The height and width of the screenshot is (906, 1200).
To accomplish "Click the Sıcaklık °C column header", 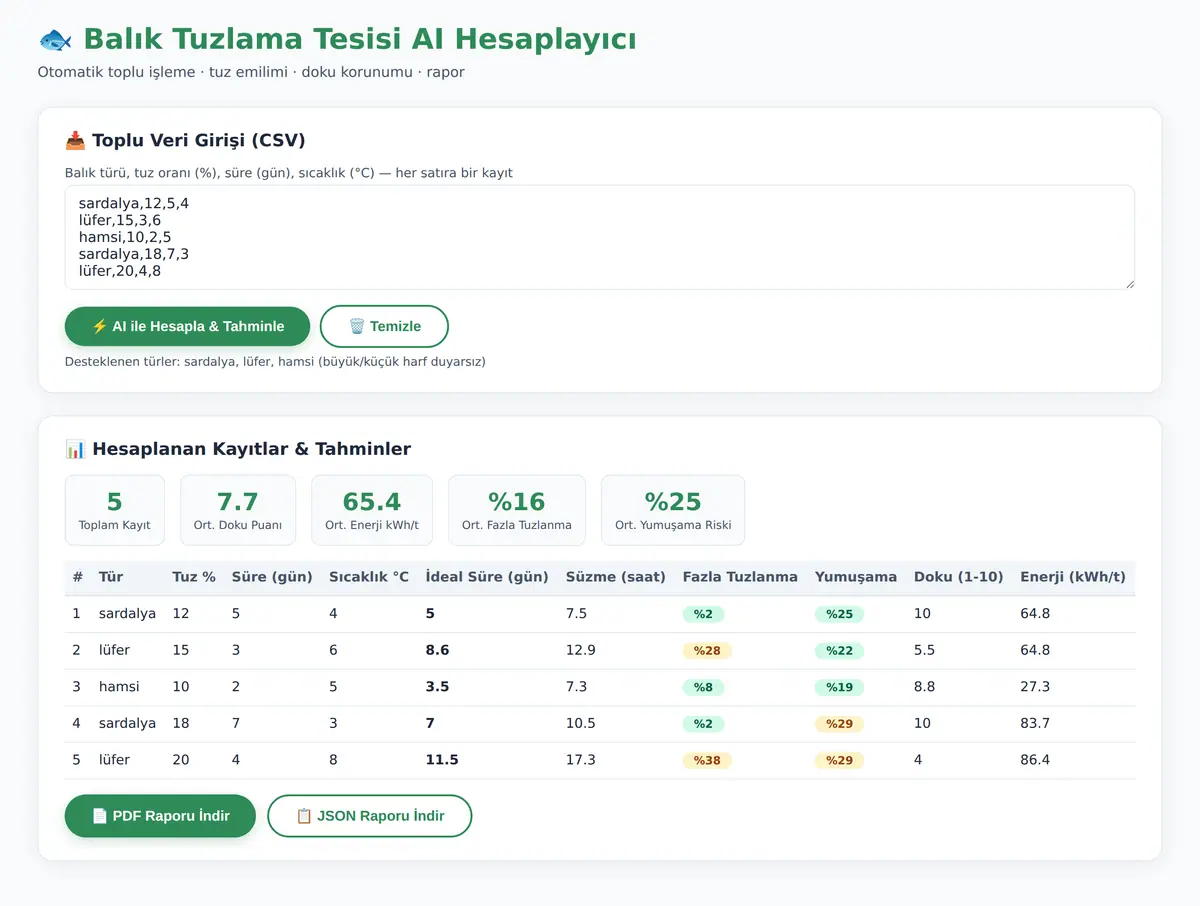I will pyautogui.click(x=369, y=577).
